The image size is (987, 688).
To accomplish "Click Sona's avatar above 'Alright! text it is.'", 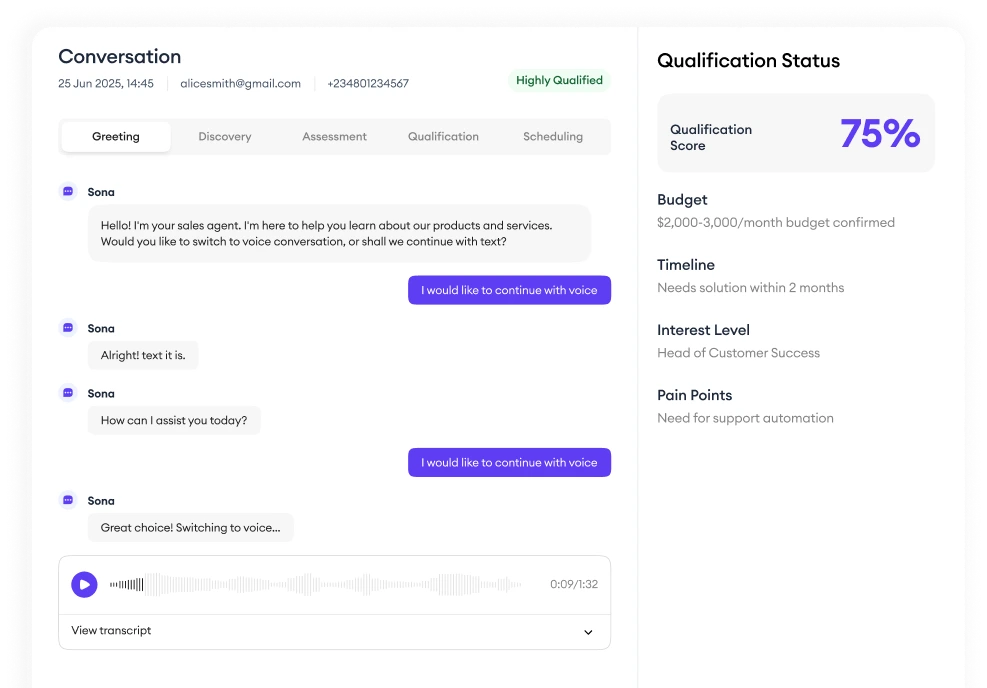I will click(x=68, y=328).
